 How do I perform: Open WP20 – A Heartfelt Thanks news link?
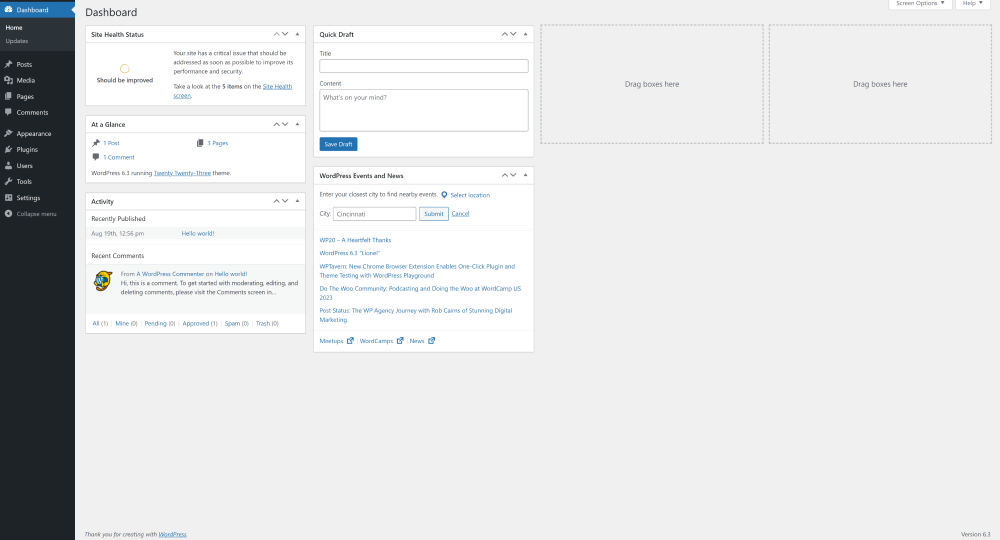pyautogui.click(x=355, y=240)
